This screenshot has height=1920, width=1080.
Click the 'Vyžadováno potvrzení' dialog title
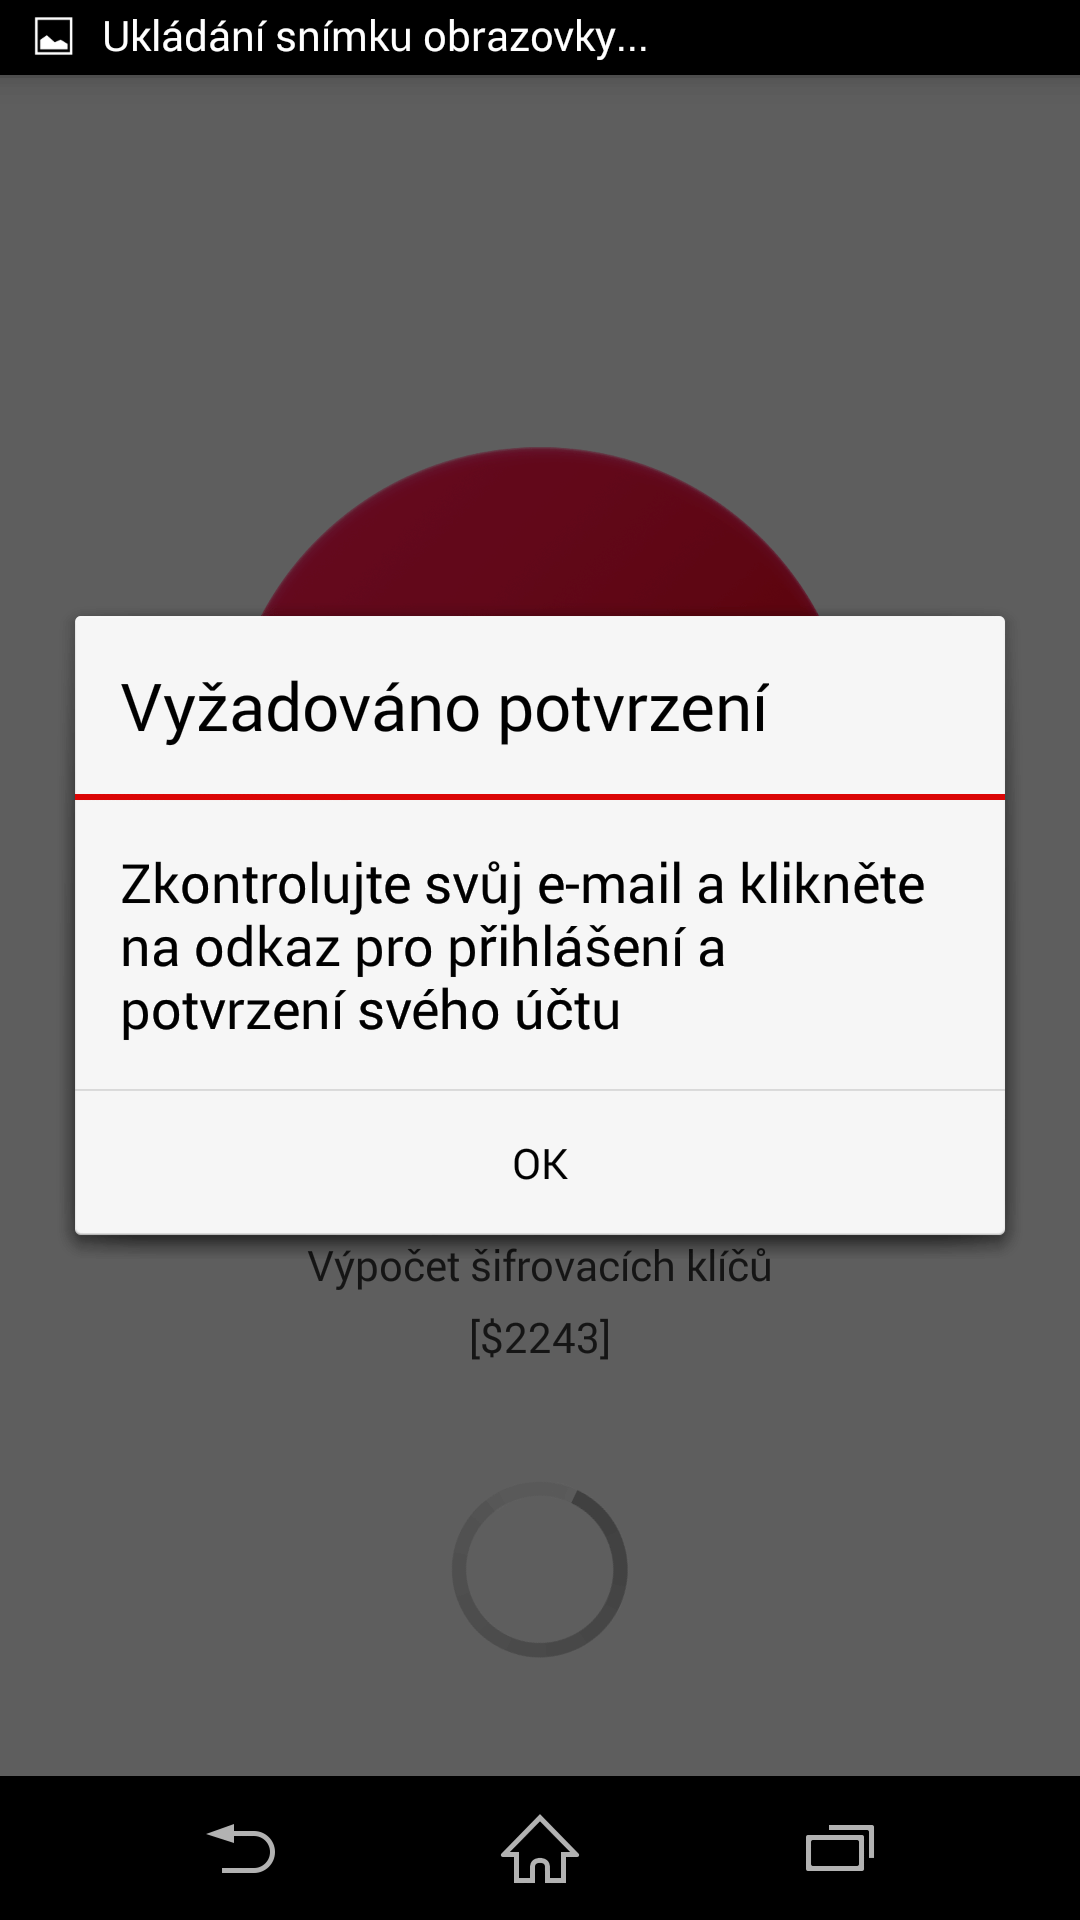[445, 709]
